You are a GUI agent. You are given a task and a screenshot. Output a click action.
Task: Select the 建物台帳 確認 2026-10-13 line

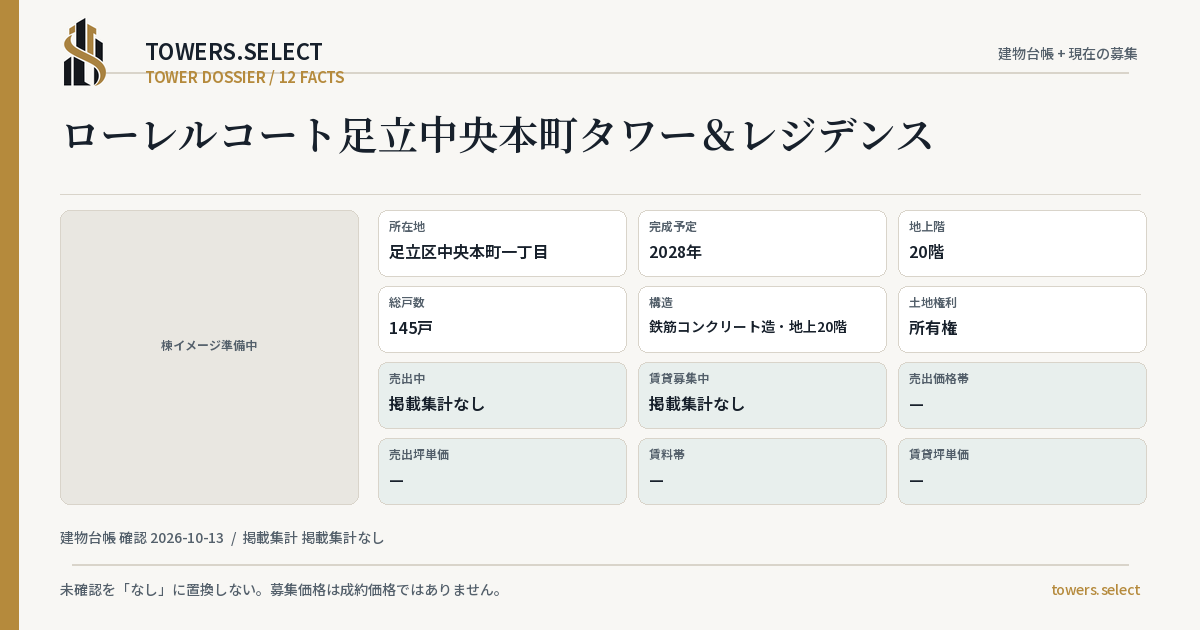(x=222, y=537)
